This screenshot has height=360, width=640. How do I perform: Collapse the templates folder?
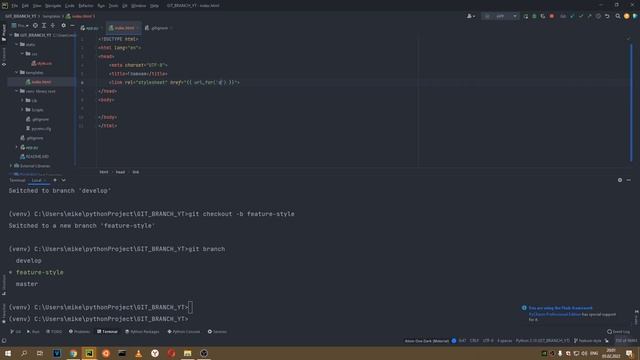pos(17,73)
